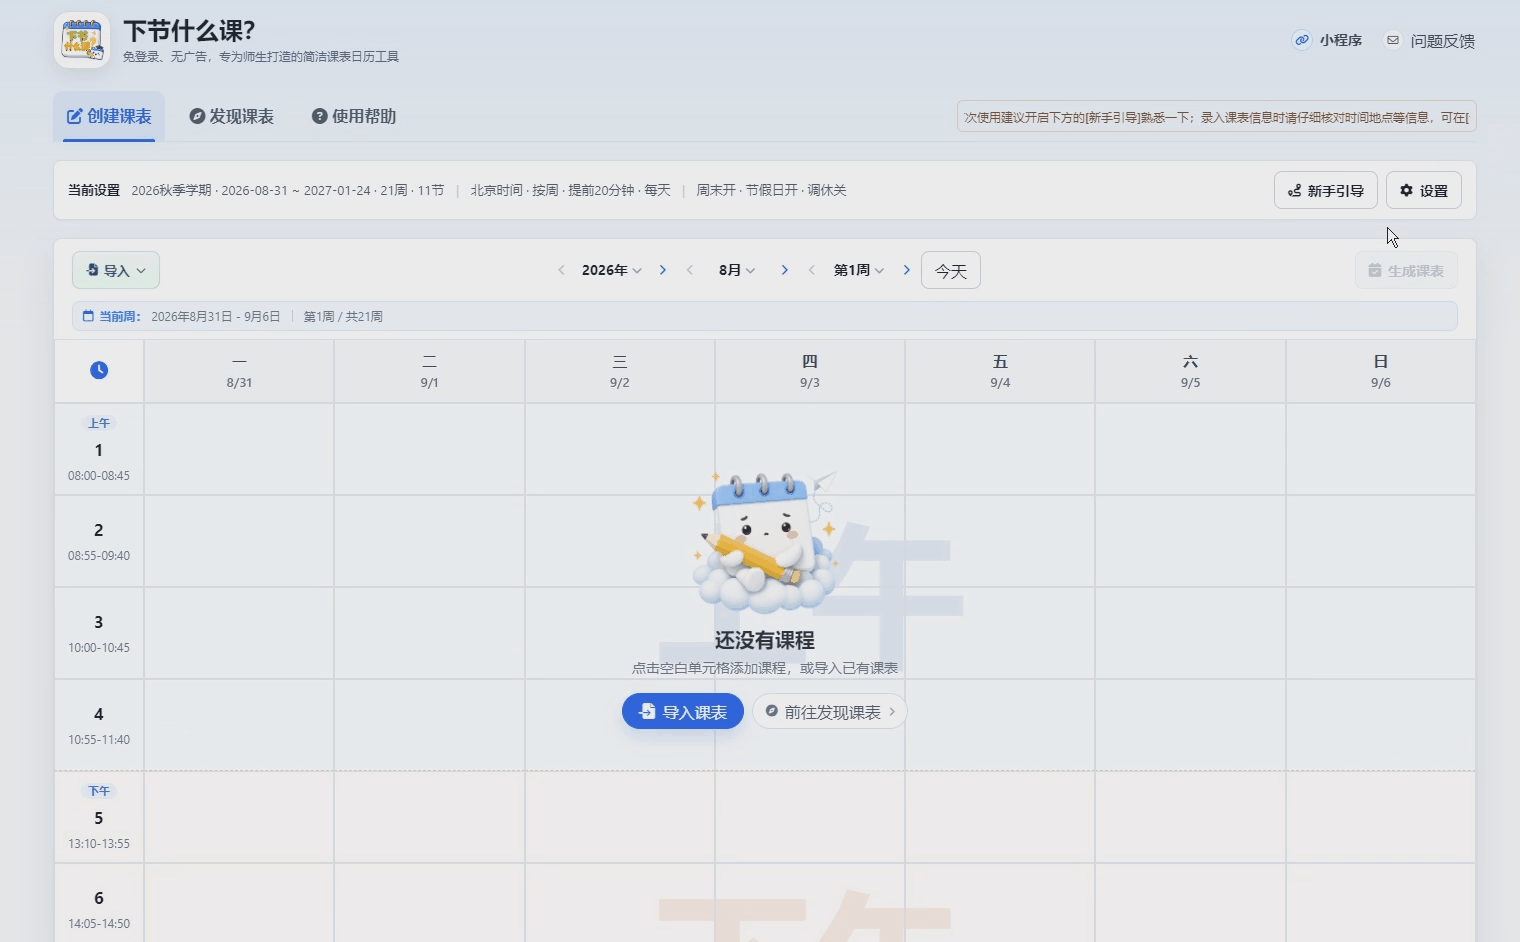Click period 2 time 08:55-09:40
The image size is (1520, 942).
99,556
